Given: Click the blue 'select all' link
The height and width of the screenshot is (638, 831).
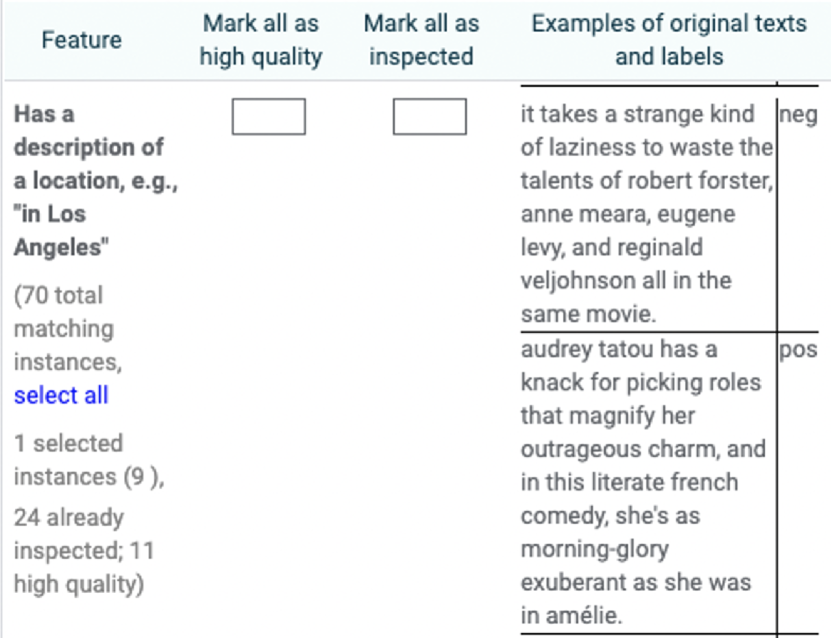Looking at the screenshot, I should (x=61, y=395).
